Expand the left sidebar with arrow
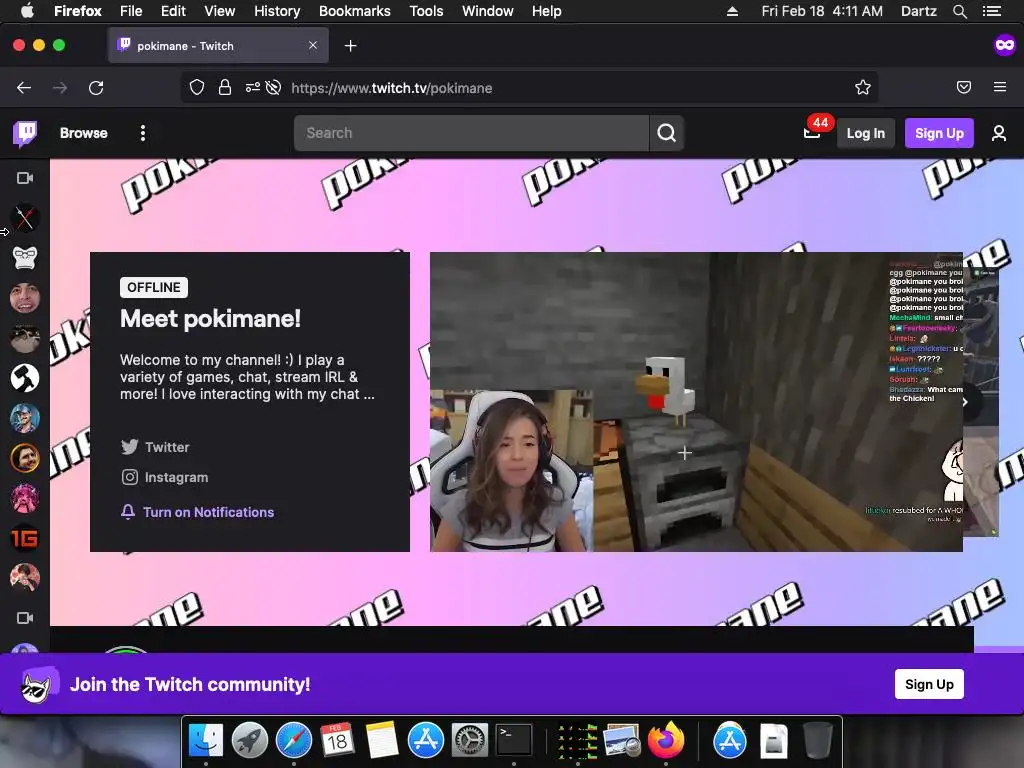This screenshot has width=1024, height=768. pos(5,232)
